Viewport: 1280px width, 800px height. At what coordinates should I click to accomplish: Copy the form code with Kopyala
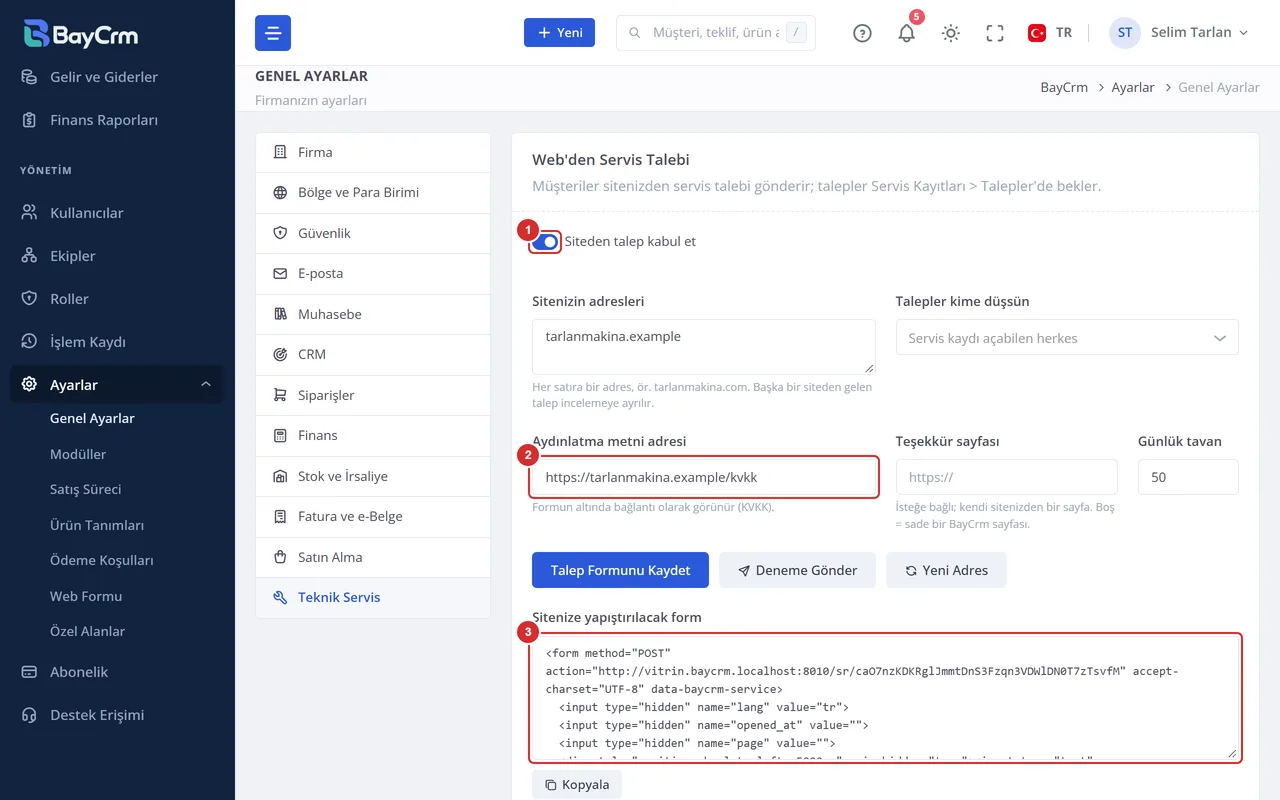[x=577, y=785]
